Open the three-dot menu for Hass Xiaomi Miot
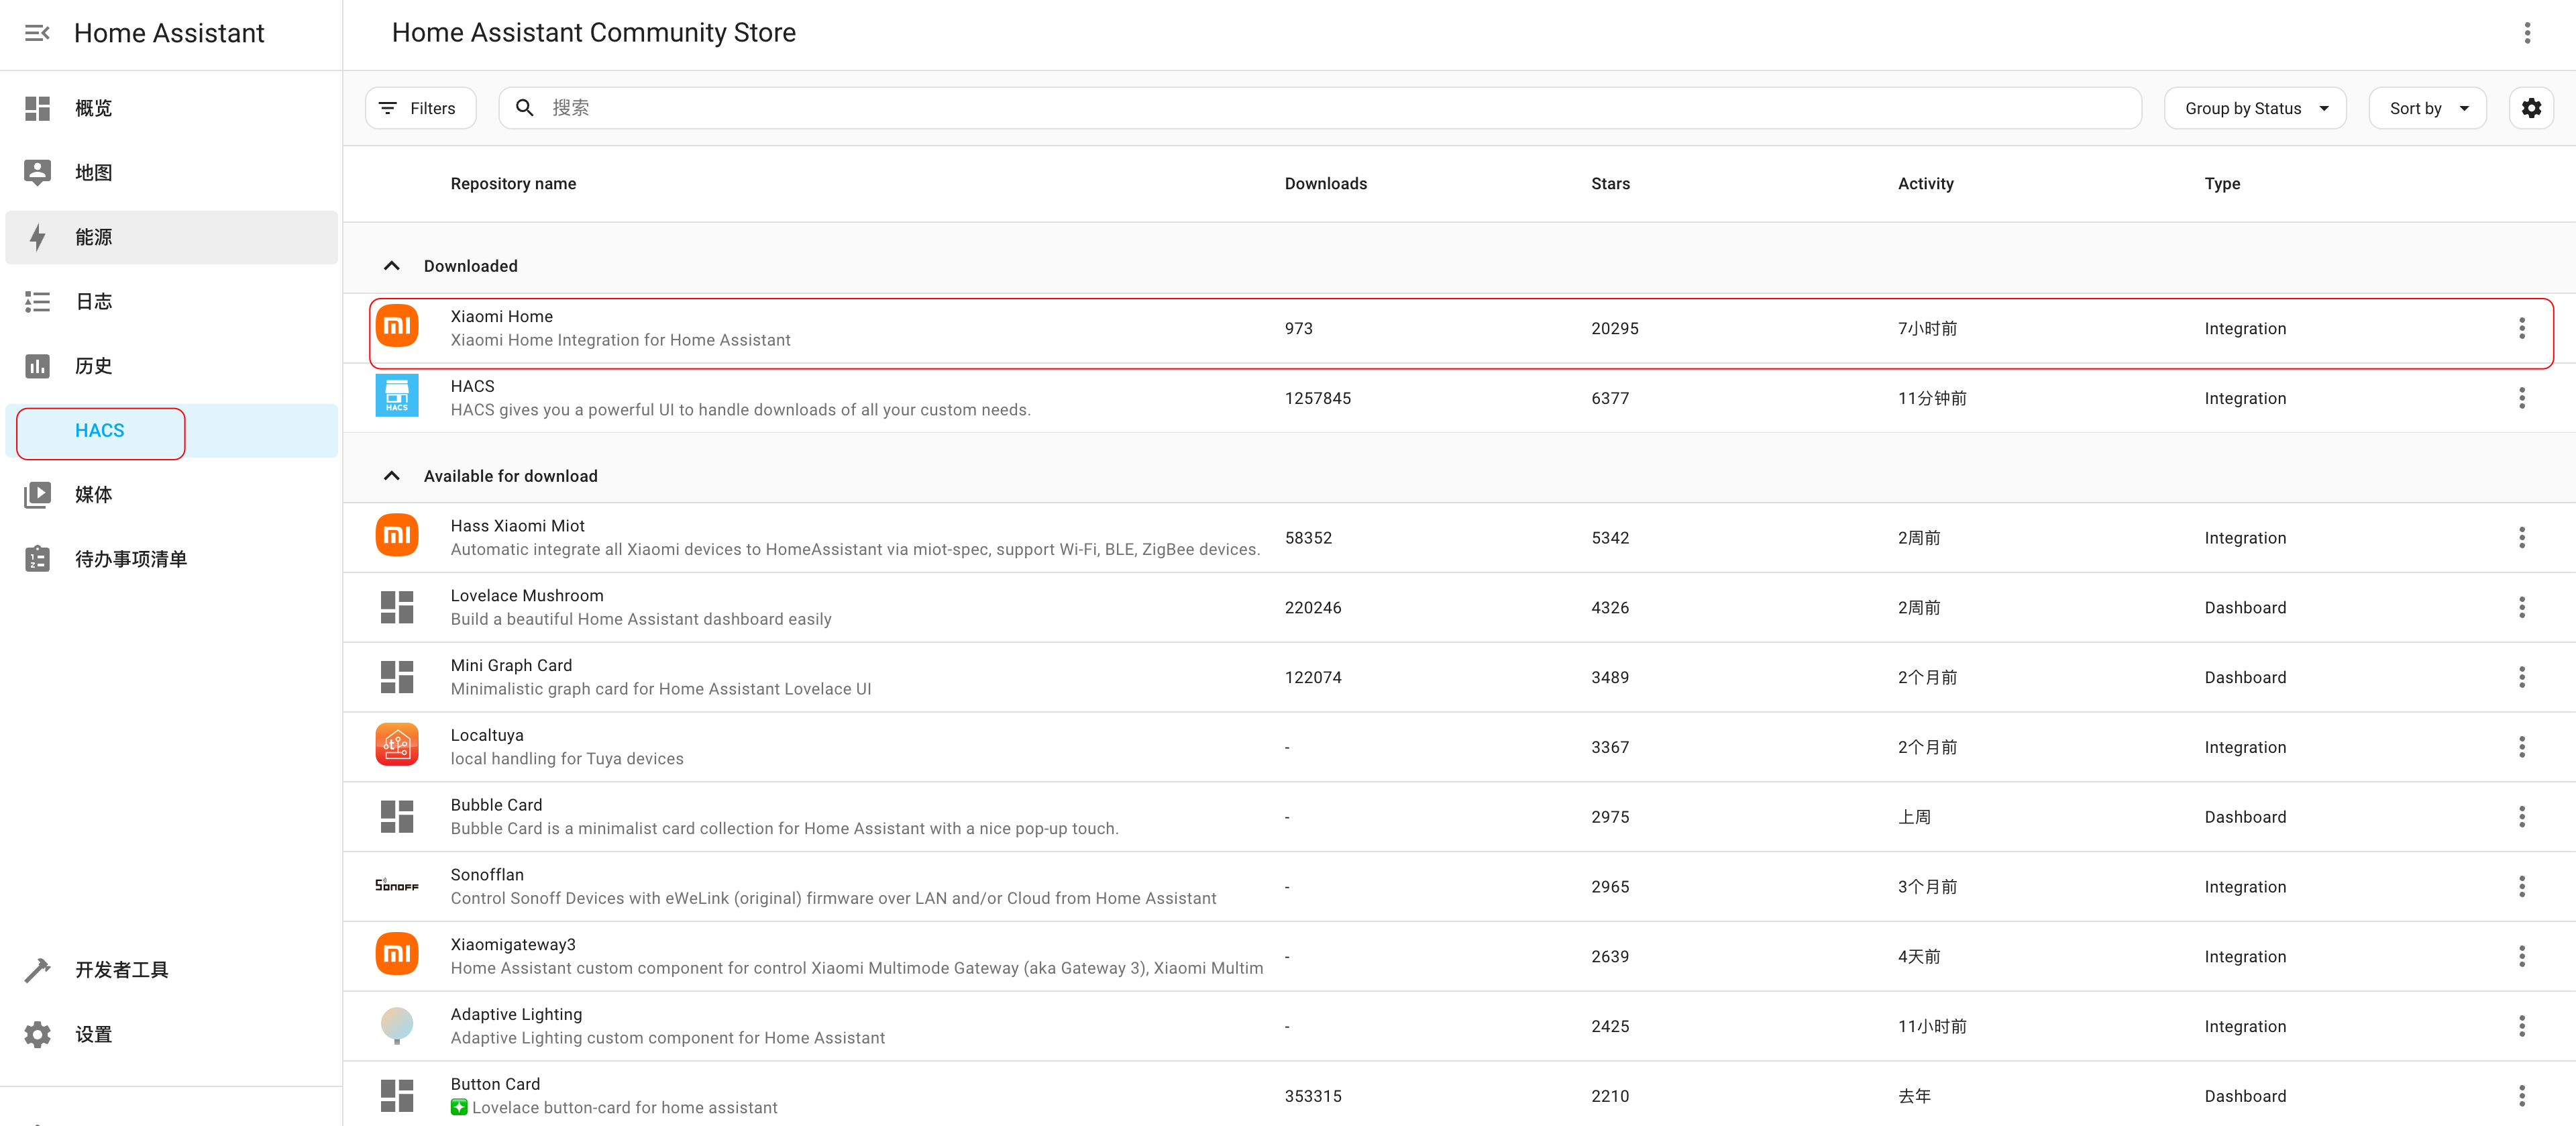 click(2521, 538)
